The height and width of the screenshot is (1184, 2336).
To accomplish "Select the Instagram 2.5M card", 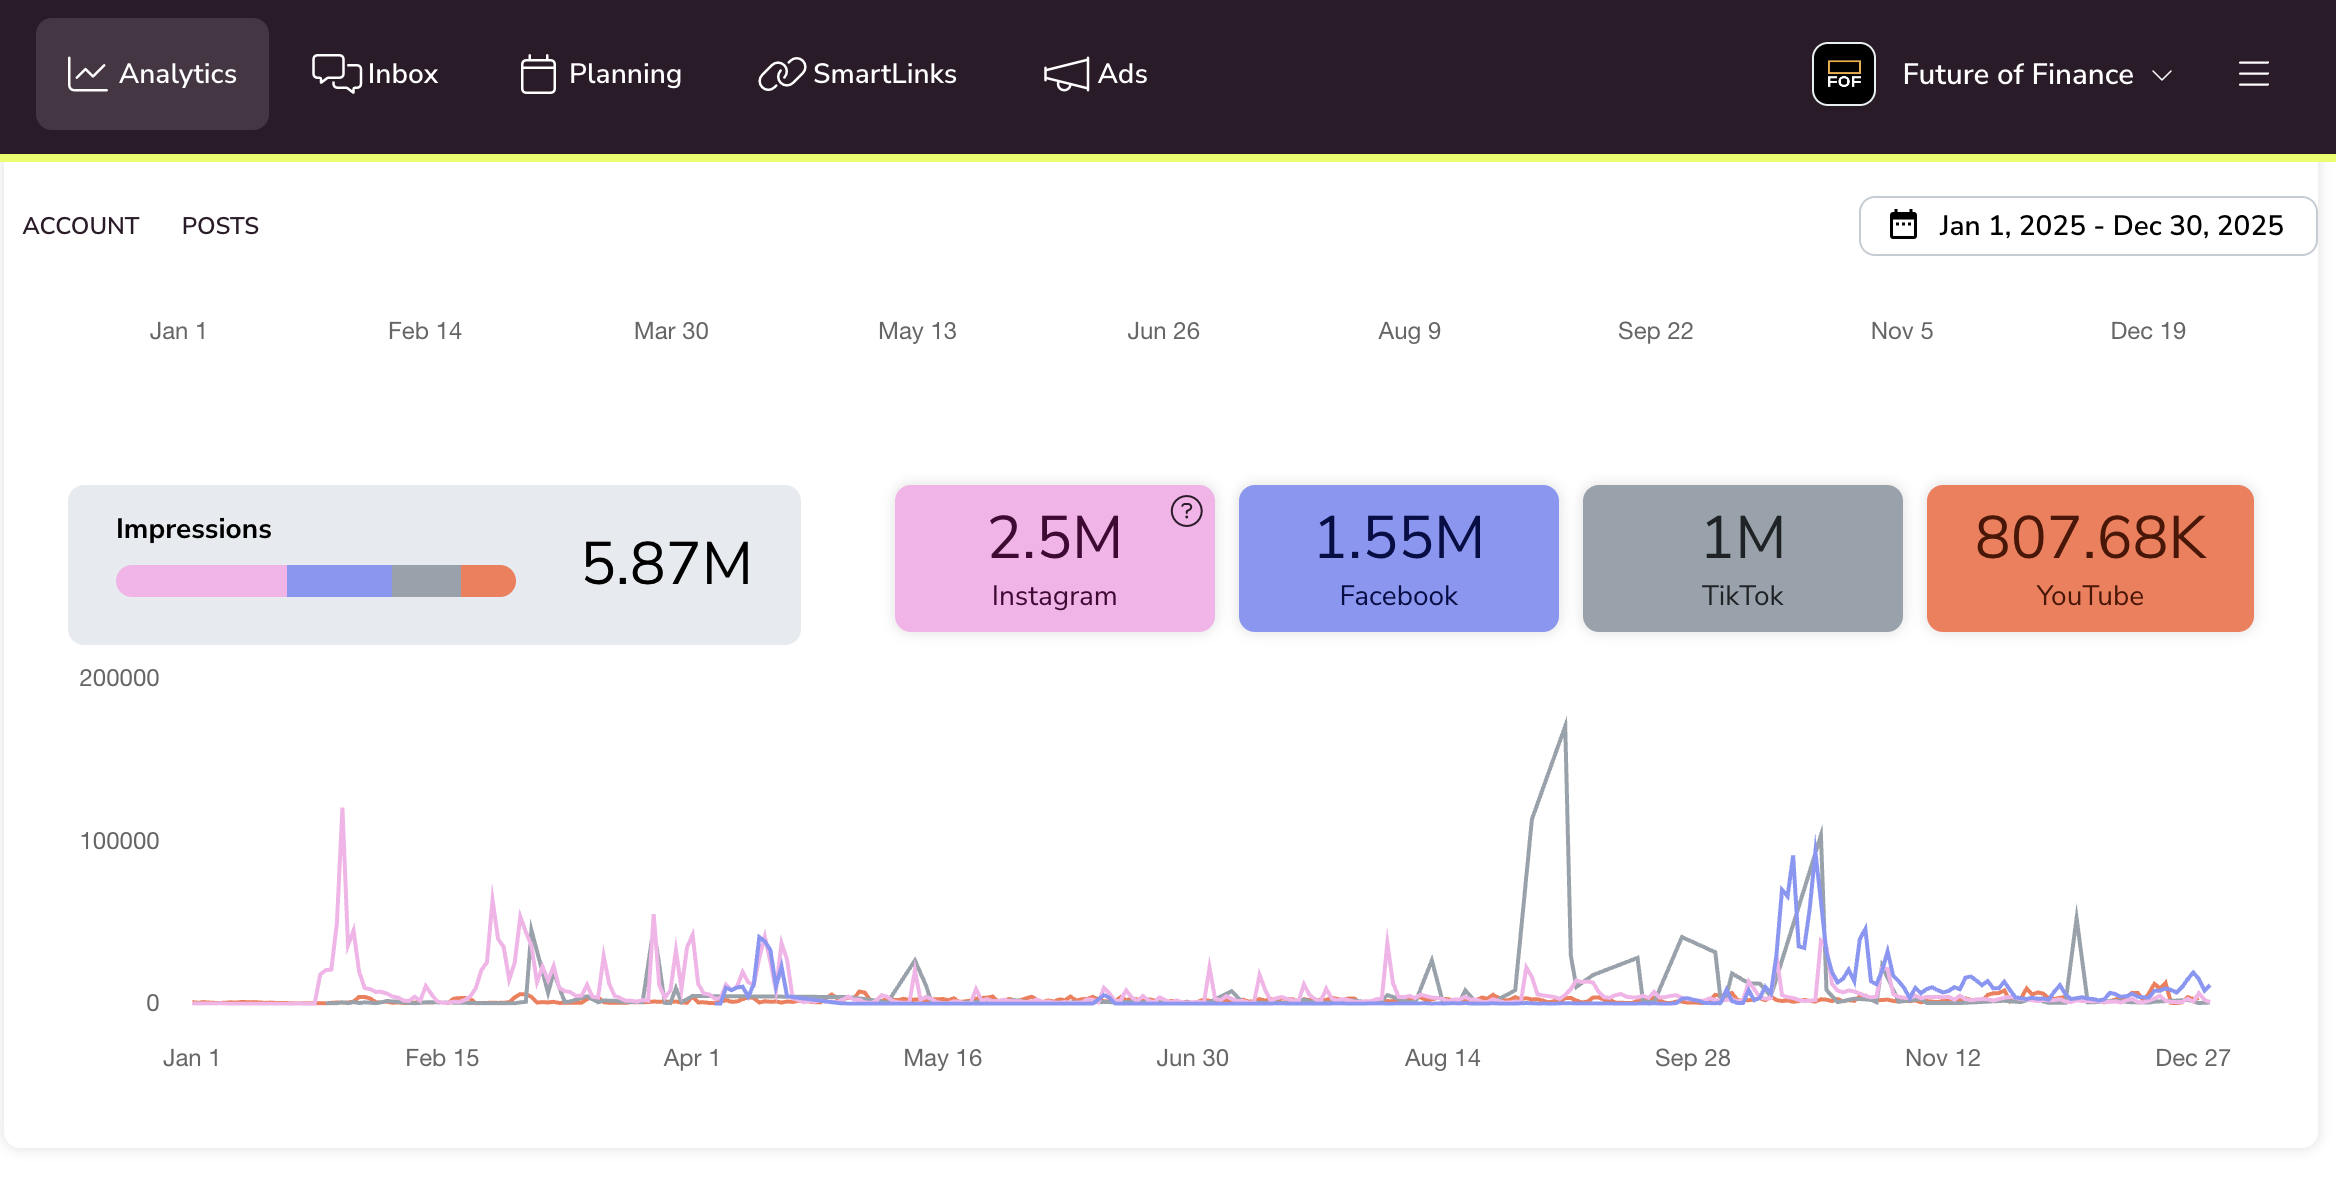I will [1054, 558].
